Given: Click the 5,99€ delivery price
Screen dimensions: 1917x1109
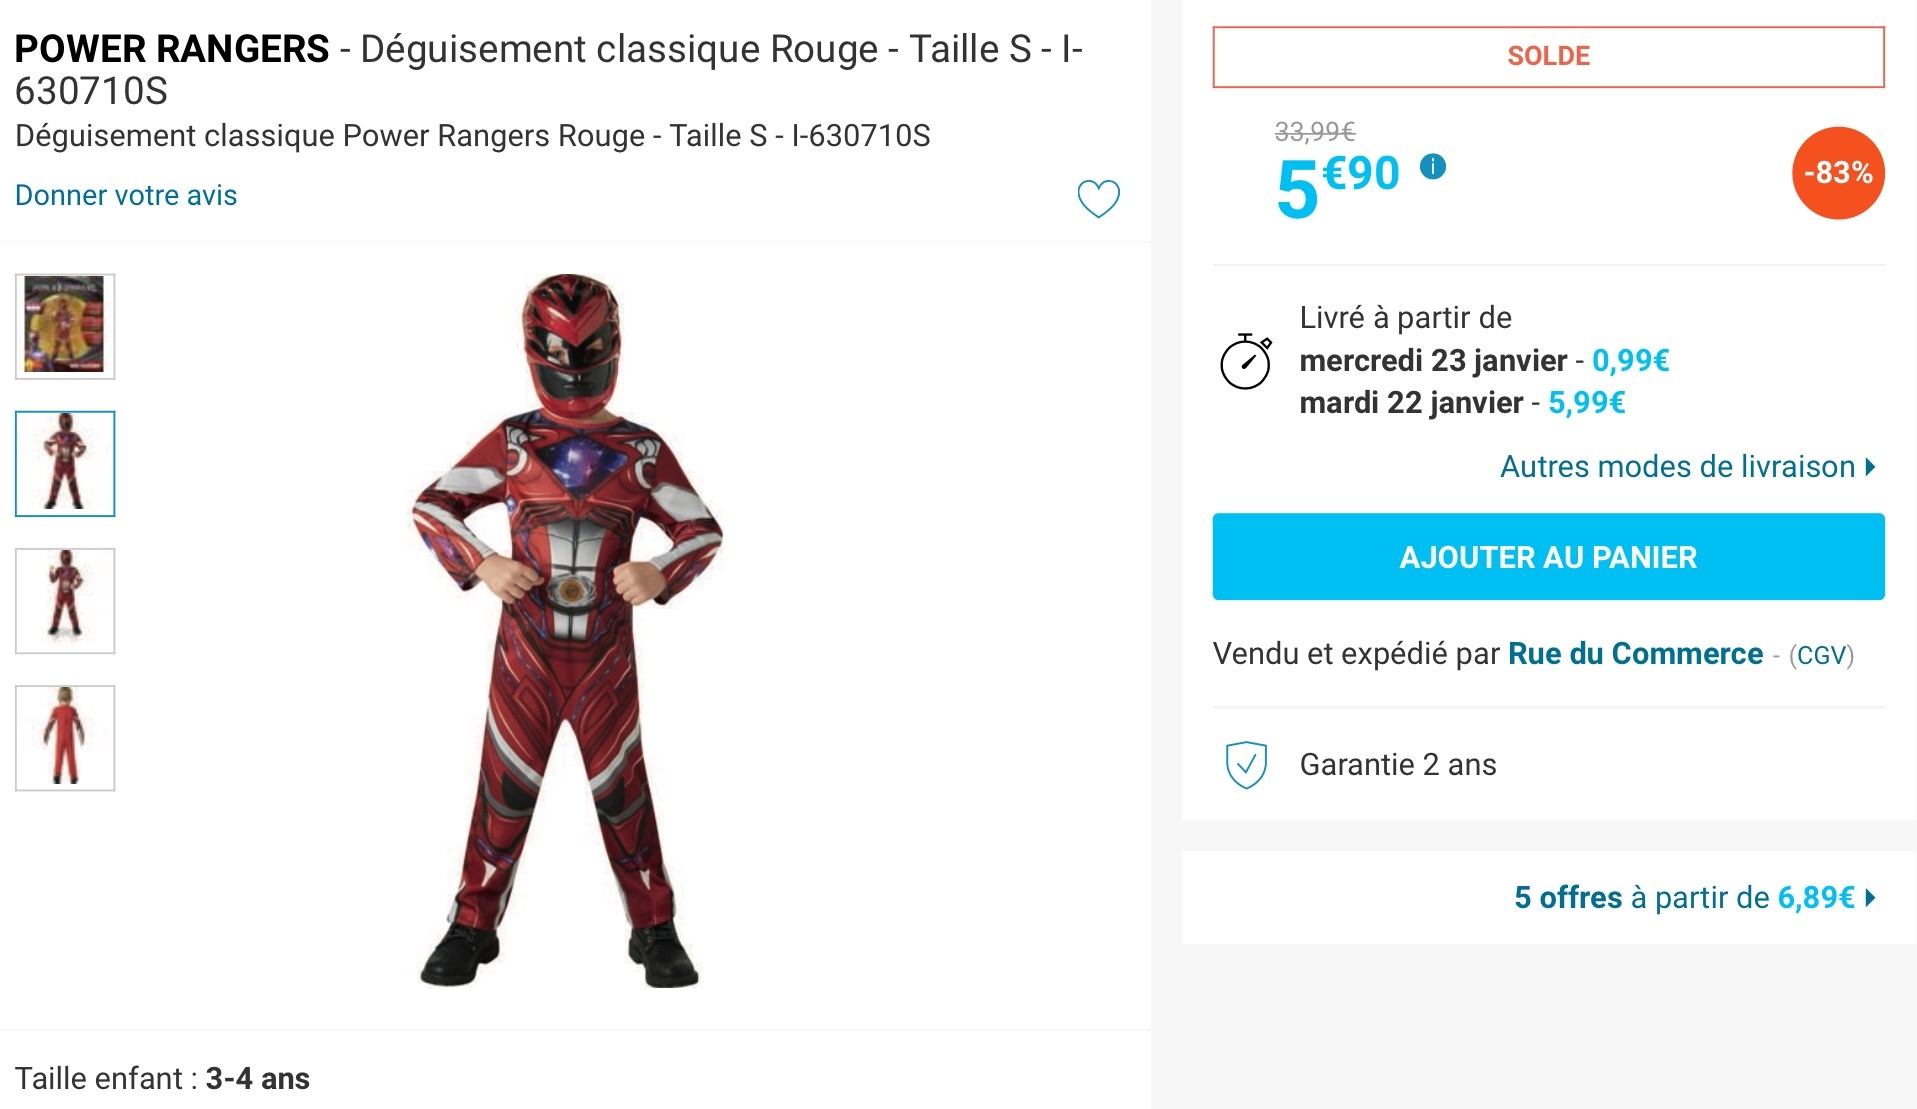Looking at the screenshot, I should click(x=1586, y=403).
